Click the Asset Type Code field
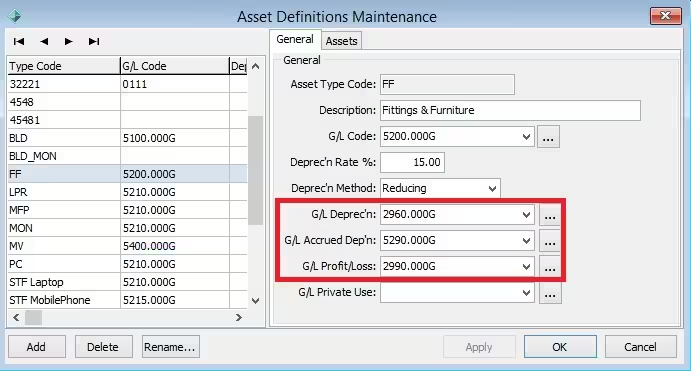 pos(447,84)
